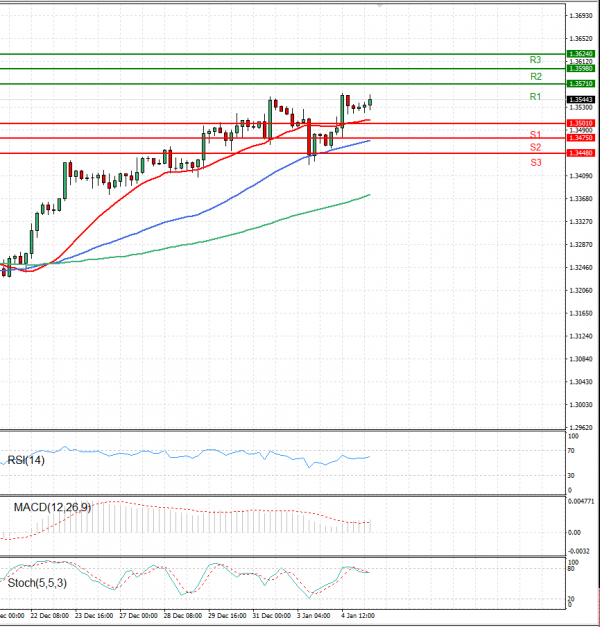Click the S2 support label
Image resolution: width=600 pixels, height=627 pixels.
point(536,147)
